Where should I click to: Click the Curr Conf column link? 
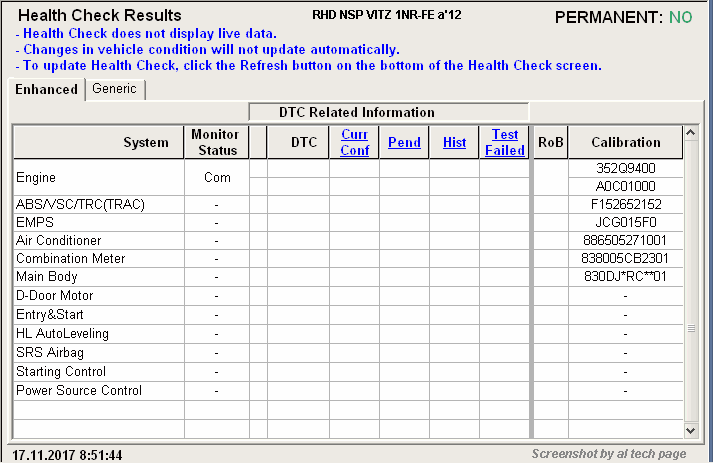pos(354,142)
